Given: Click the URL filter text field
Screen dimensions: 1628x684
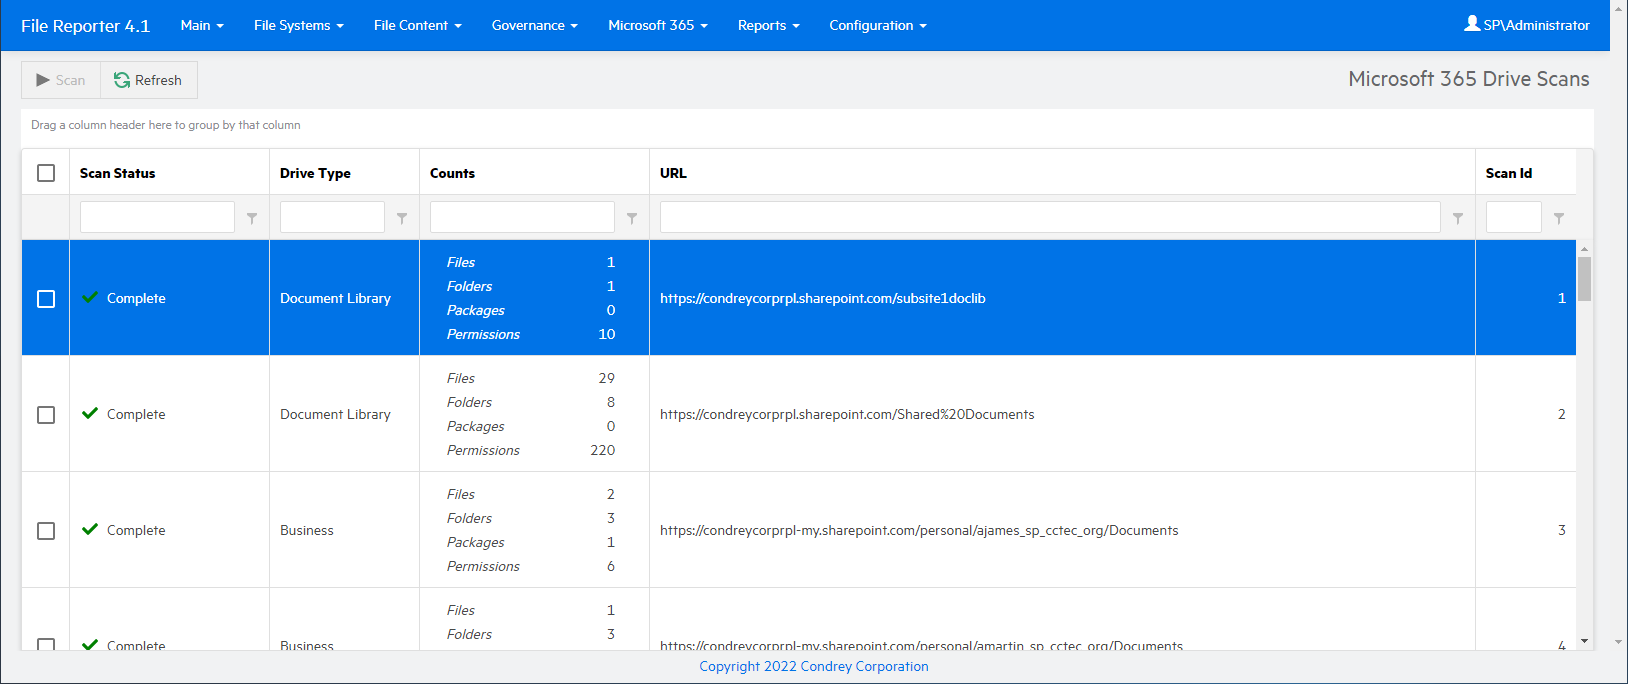Looking at the screenshot, I should (x=1049, y=217).
